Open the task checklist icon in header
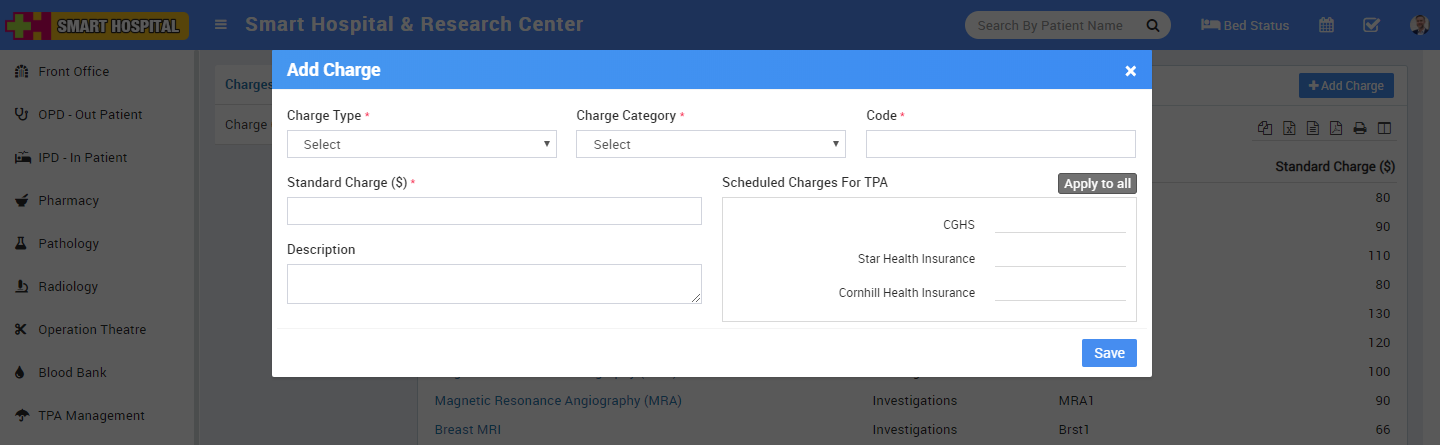The image size is (1440, 445). [x=1371, y=25]
